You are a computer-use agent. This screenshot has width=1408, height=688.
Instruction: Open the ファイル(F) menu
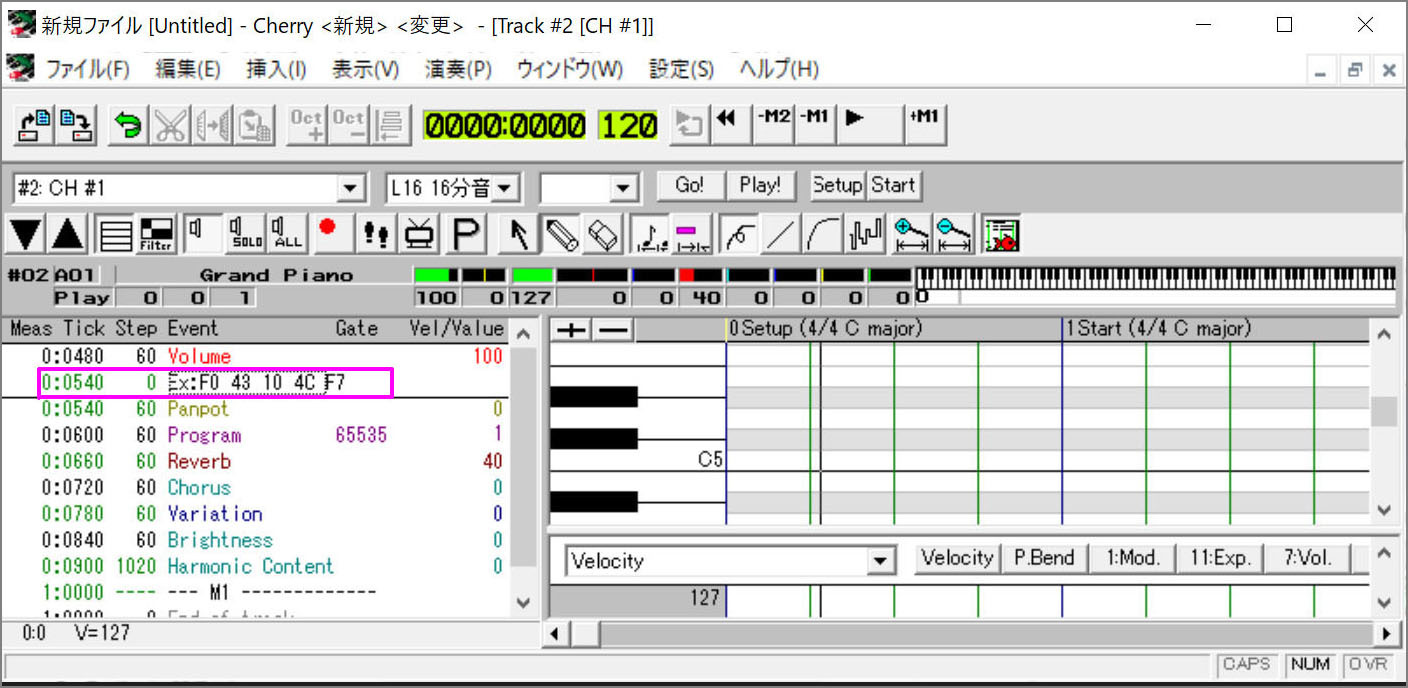click(88, 69)
